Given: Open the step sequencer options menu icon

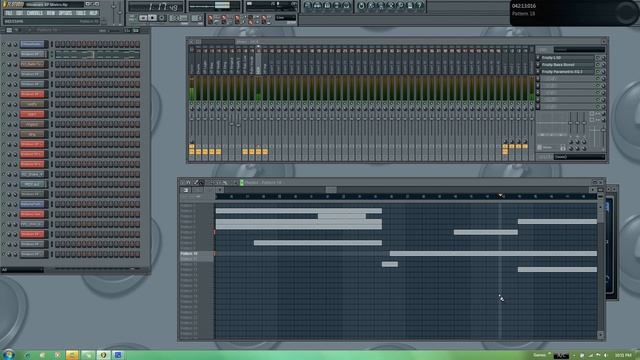Looking at the screenshot, I should pos(9,30).
